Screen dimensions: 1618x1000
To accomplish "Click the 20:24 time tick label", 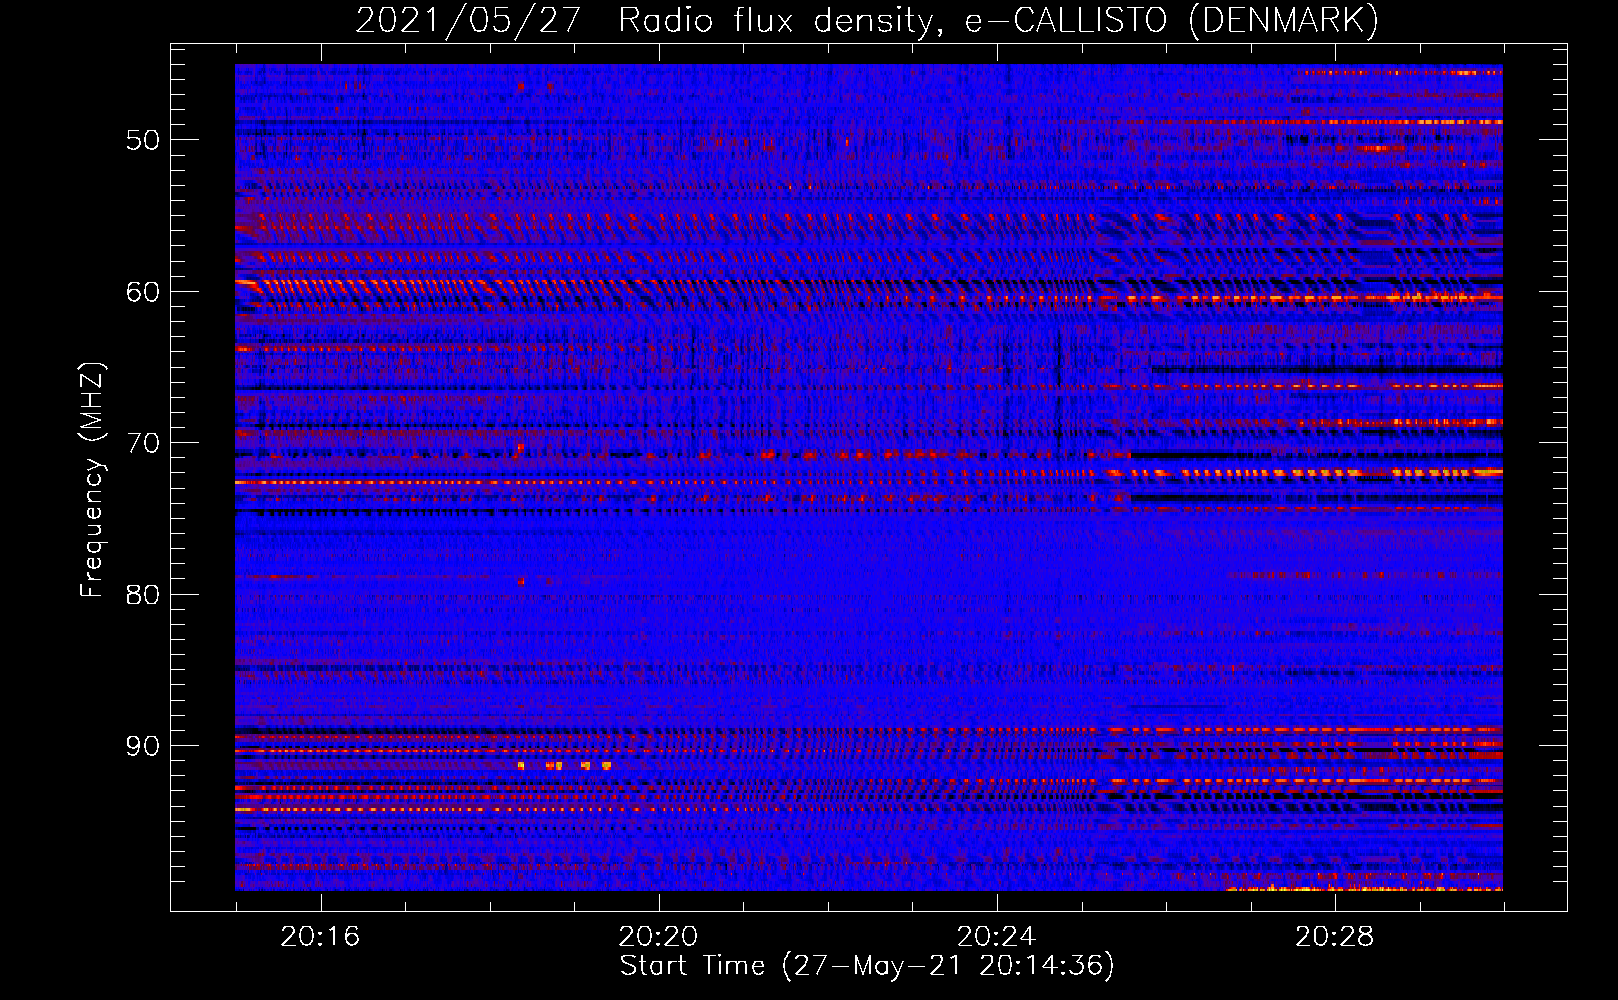I will [x=996, y=936].
